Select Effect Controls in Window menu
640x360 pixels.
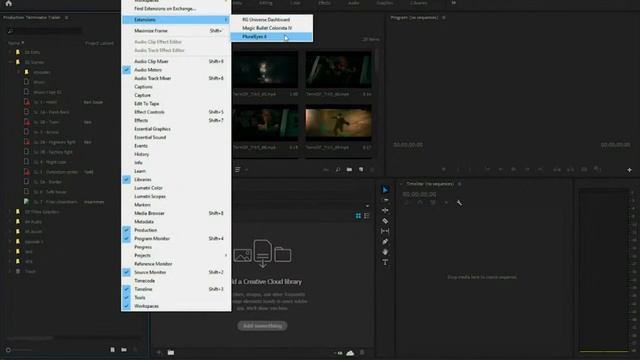coord(176,112)
